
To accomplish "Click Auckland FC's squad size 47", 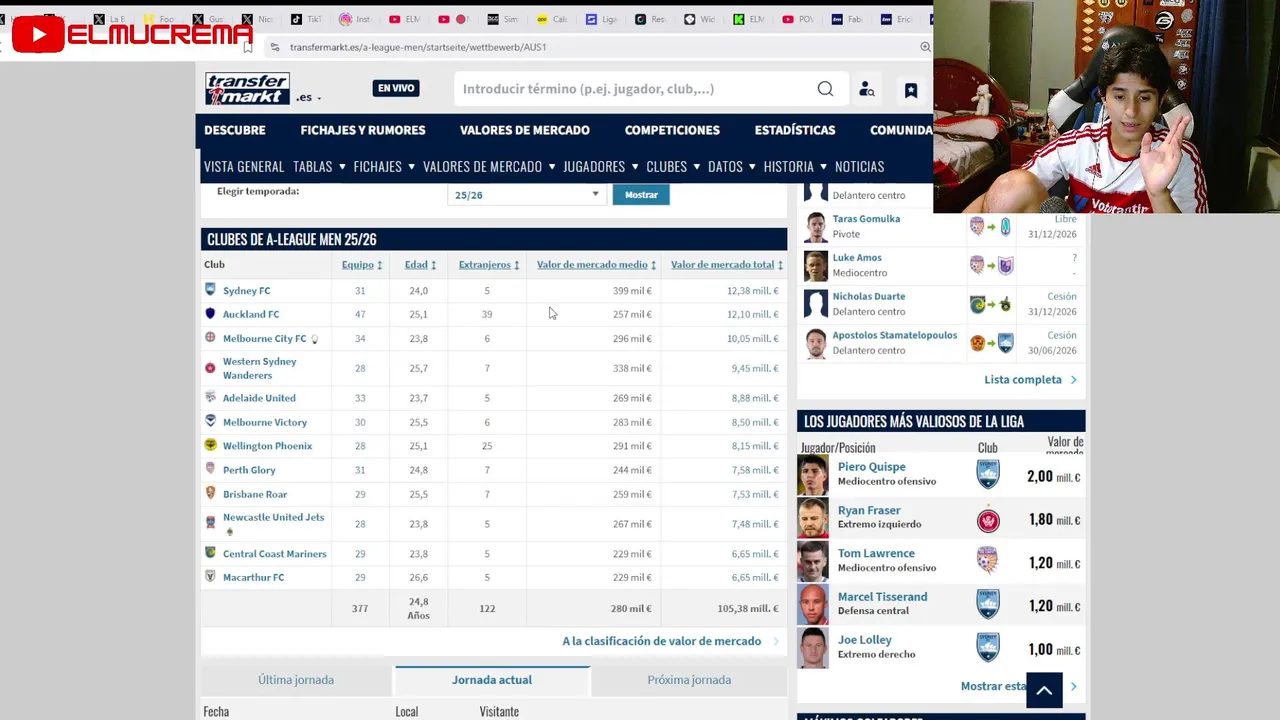I will (360, 314).
